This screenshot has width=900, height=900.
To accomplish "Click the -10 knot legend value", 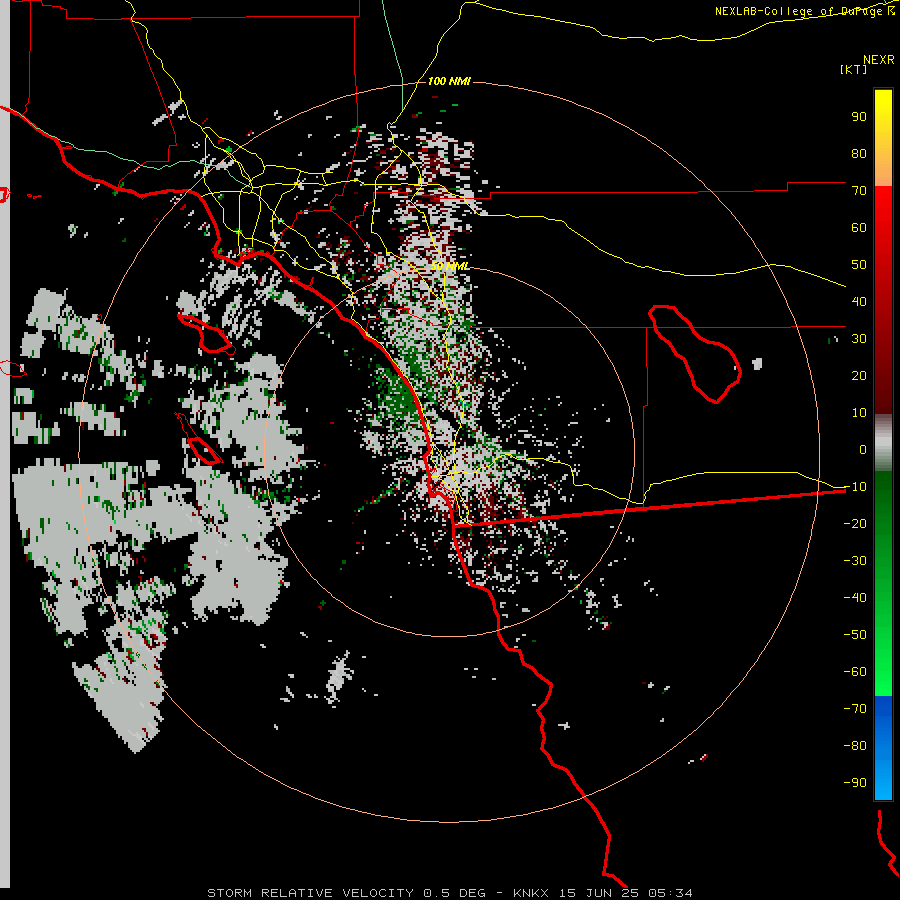I will tap(855, 487).
